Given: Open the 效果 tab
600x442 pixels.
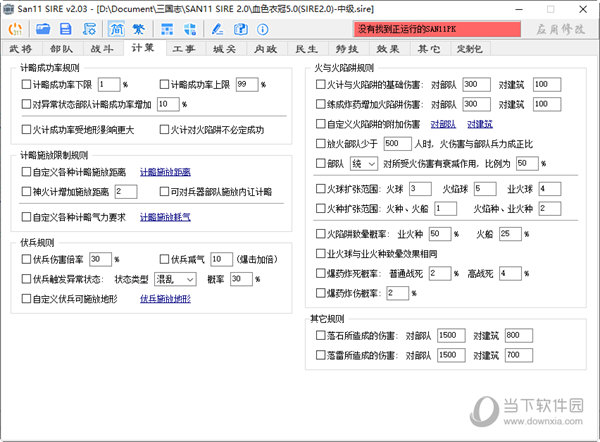Looking at the screenshot, I should click(x=388, y=49).
